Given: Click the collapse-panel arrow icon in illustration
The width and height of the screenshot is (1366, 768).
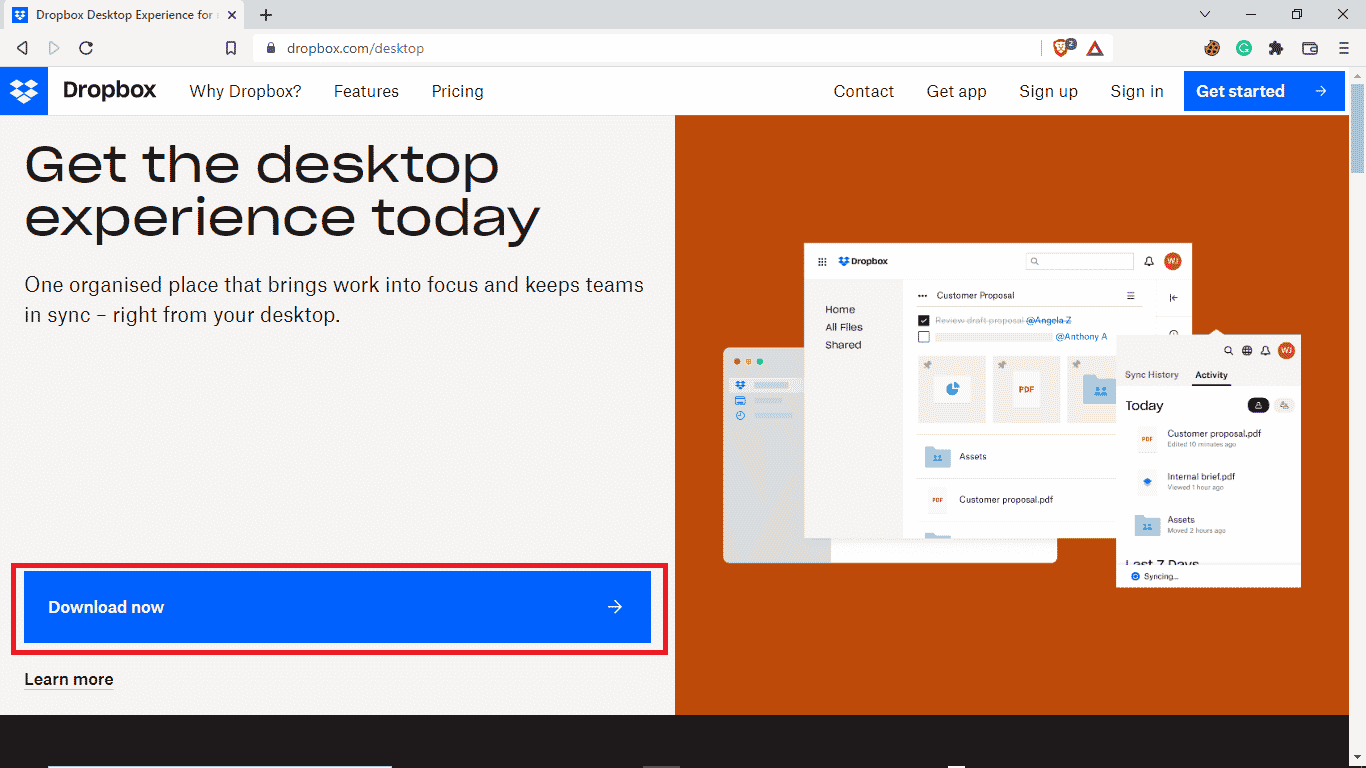Looking at the screenshot, I should click(x=1174, y=298).
